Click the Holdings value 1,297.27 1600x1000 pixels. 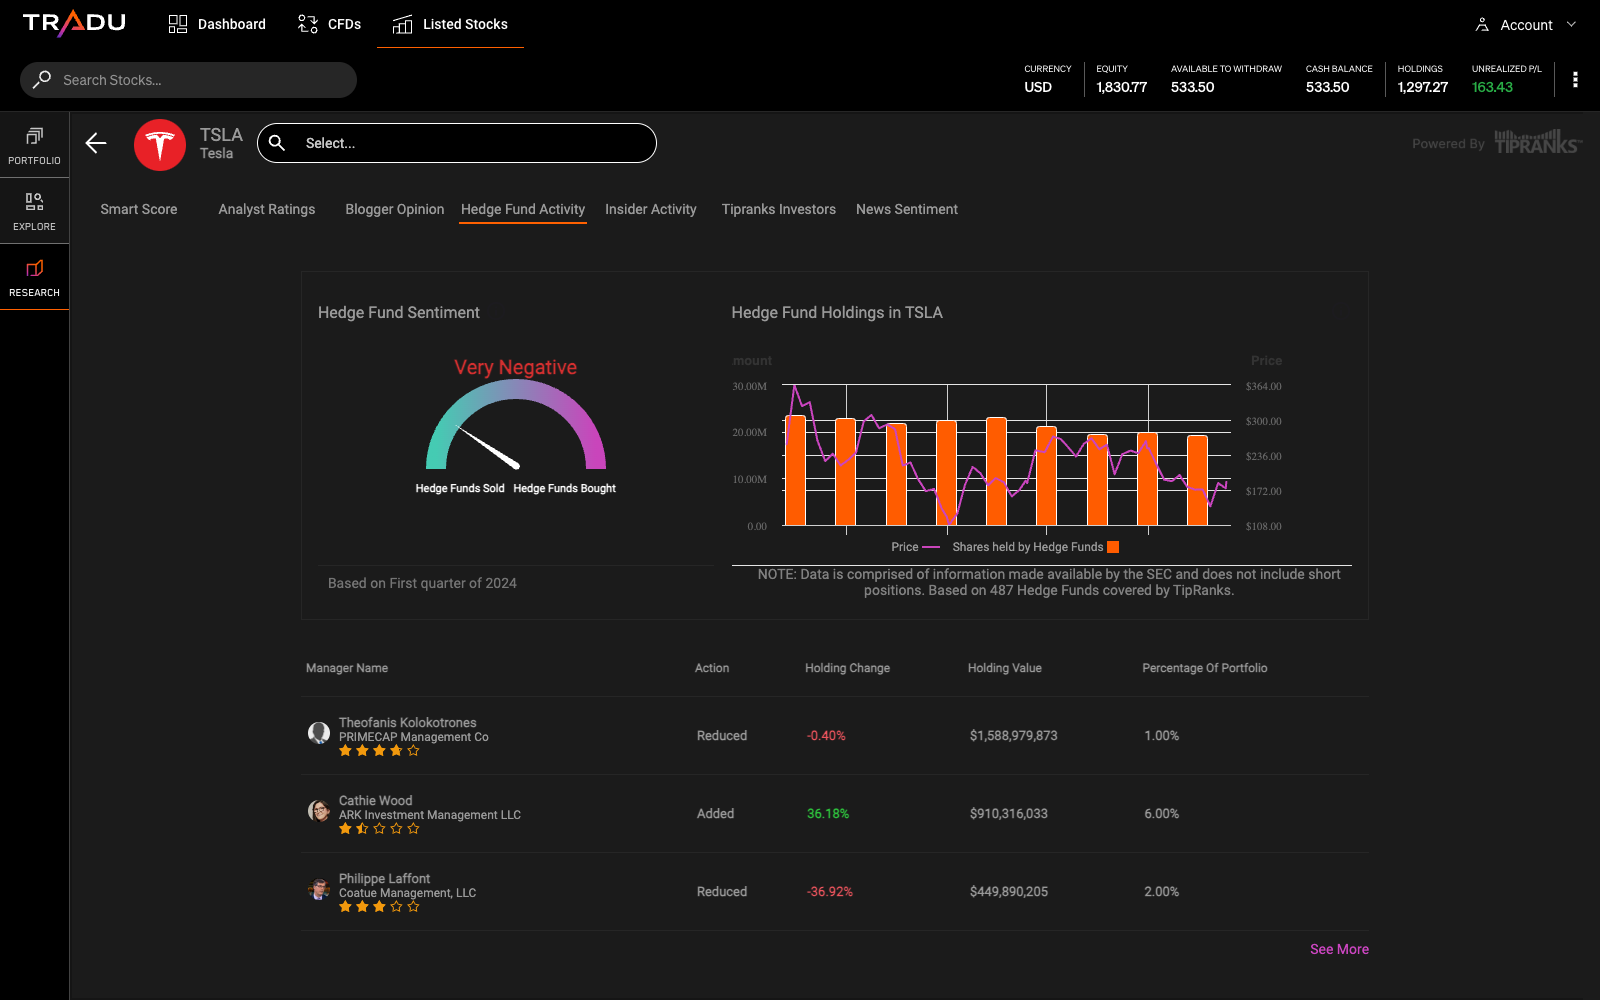coord(1423,87)
